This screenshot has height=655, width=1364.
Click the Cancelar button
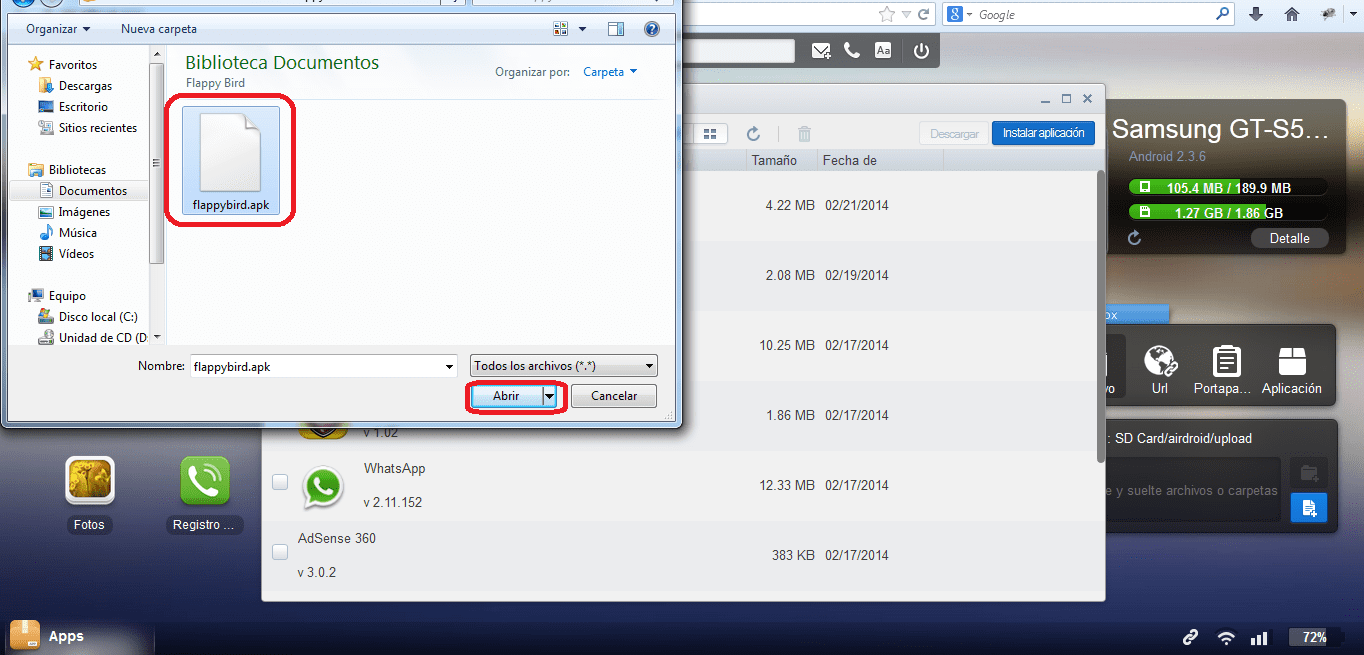(x=614, y=396)
